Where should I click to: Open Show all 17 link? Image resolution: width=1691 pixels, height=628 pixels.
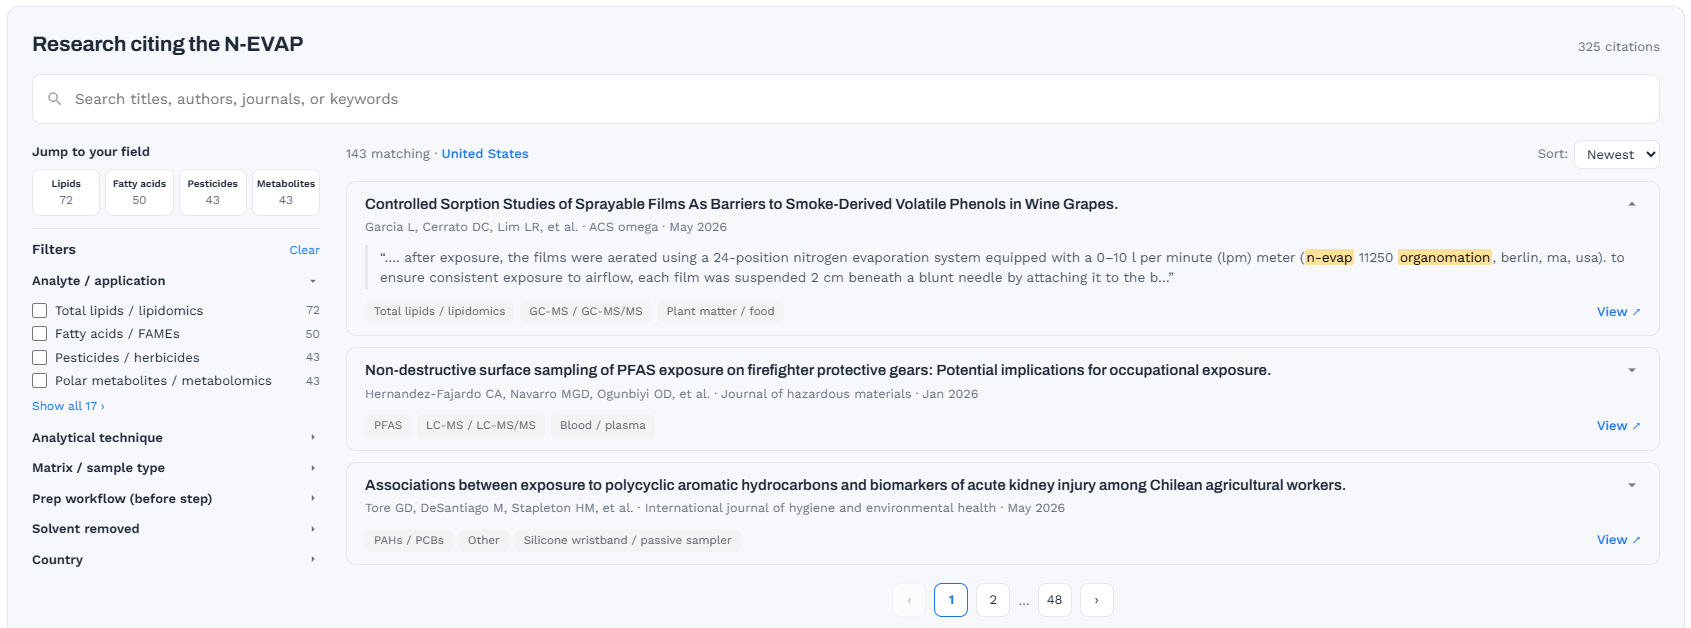pyautogui.click(x=68, y=406)
